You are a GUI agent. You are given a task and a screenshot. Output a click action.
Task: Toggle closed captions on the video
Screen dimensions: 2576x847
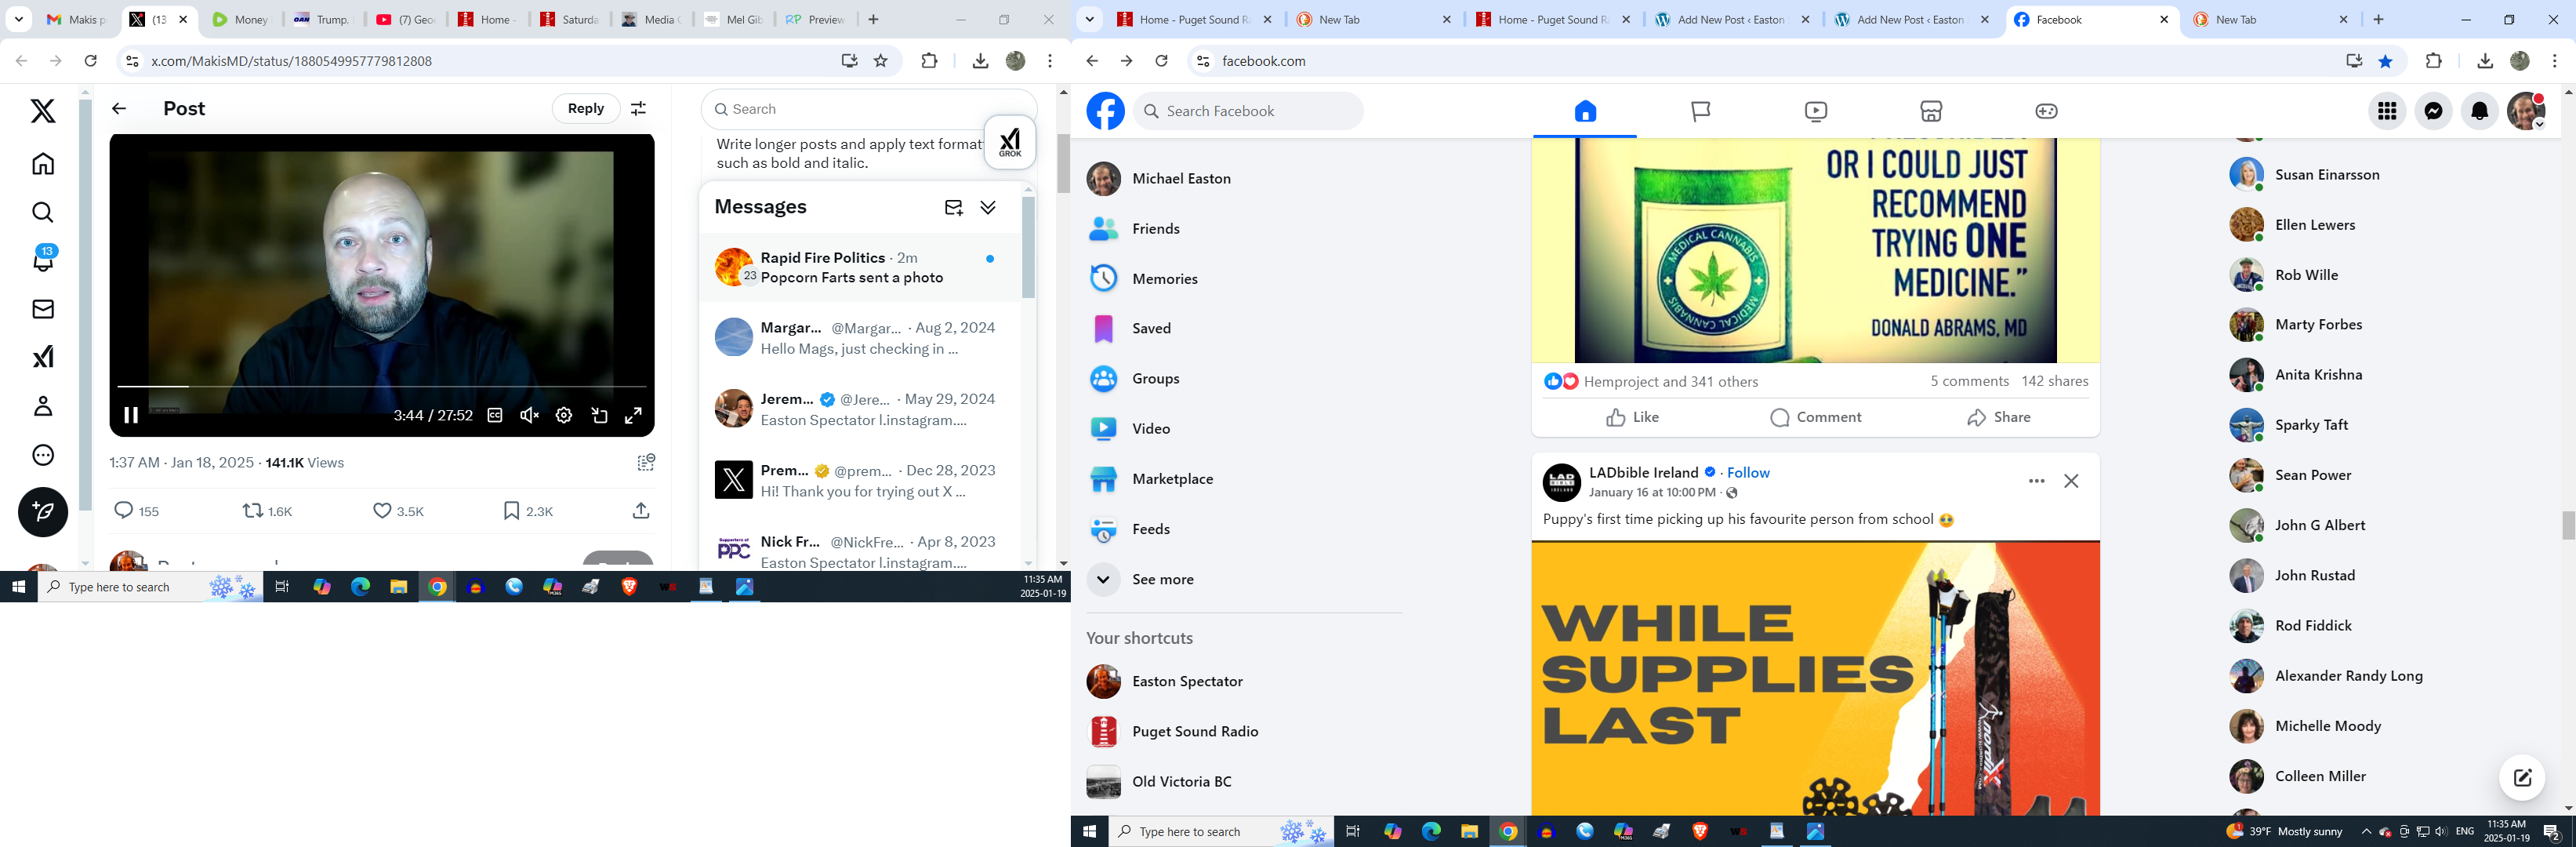(x=495, y=415)
